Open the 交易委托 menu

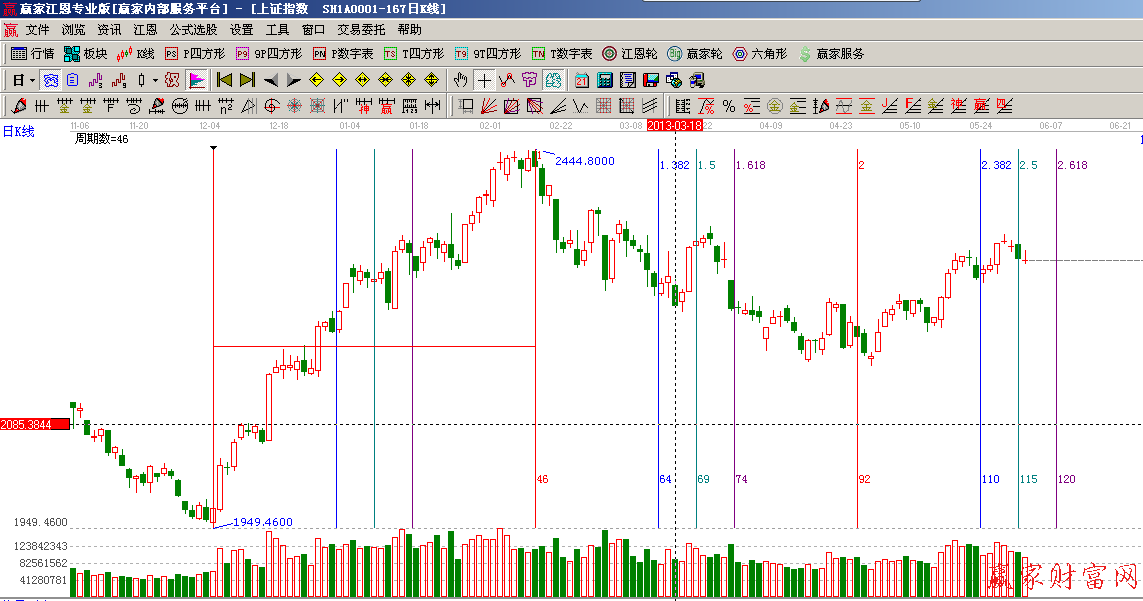(361, 30)
